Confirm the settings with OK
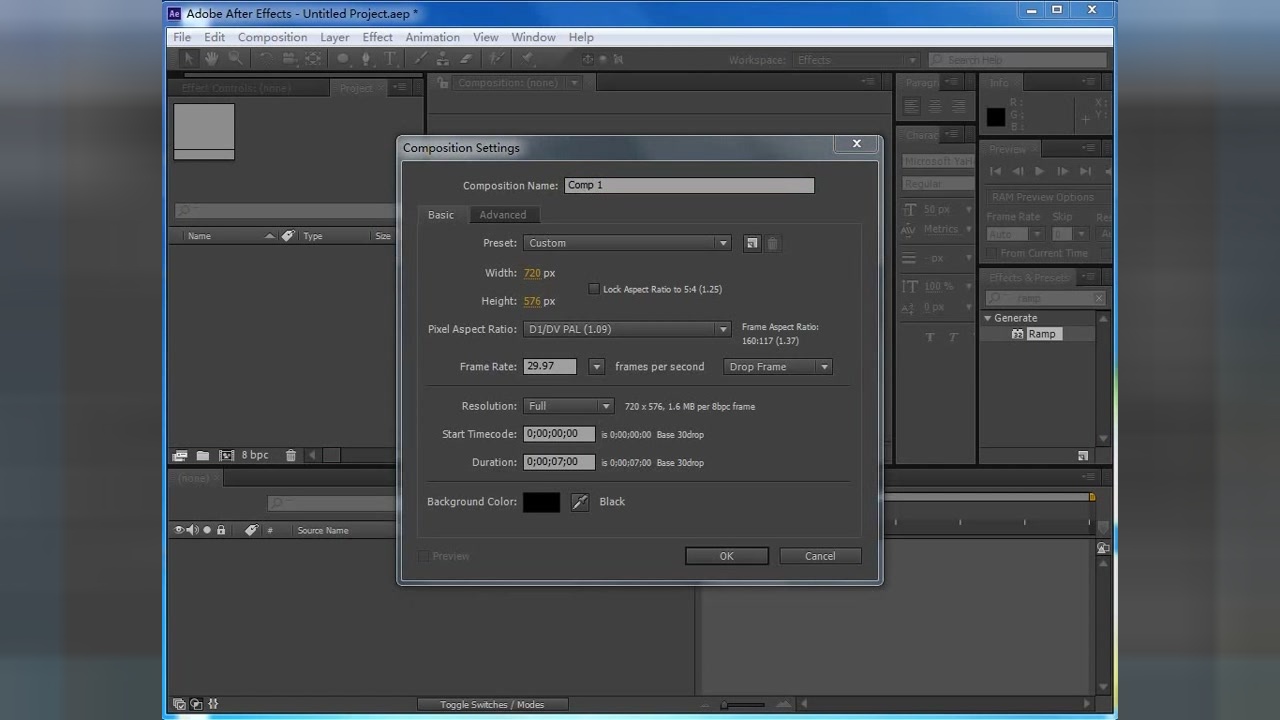Viewport: 1280px width, 720px height. 727,556
